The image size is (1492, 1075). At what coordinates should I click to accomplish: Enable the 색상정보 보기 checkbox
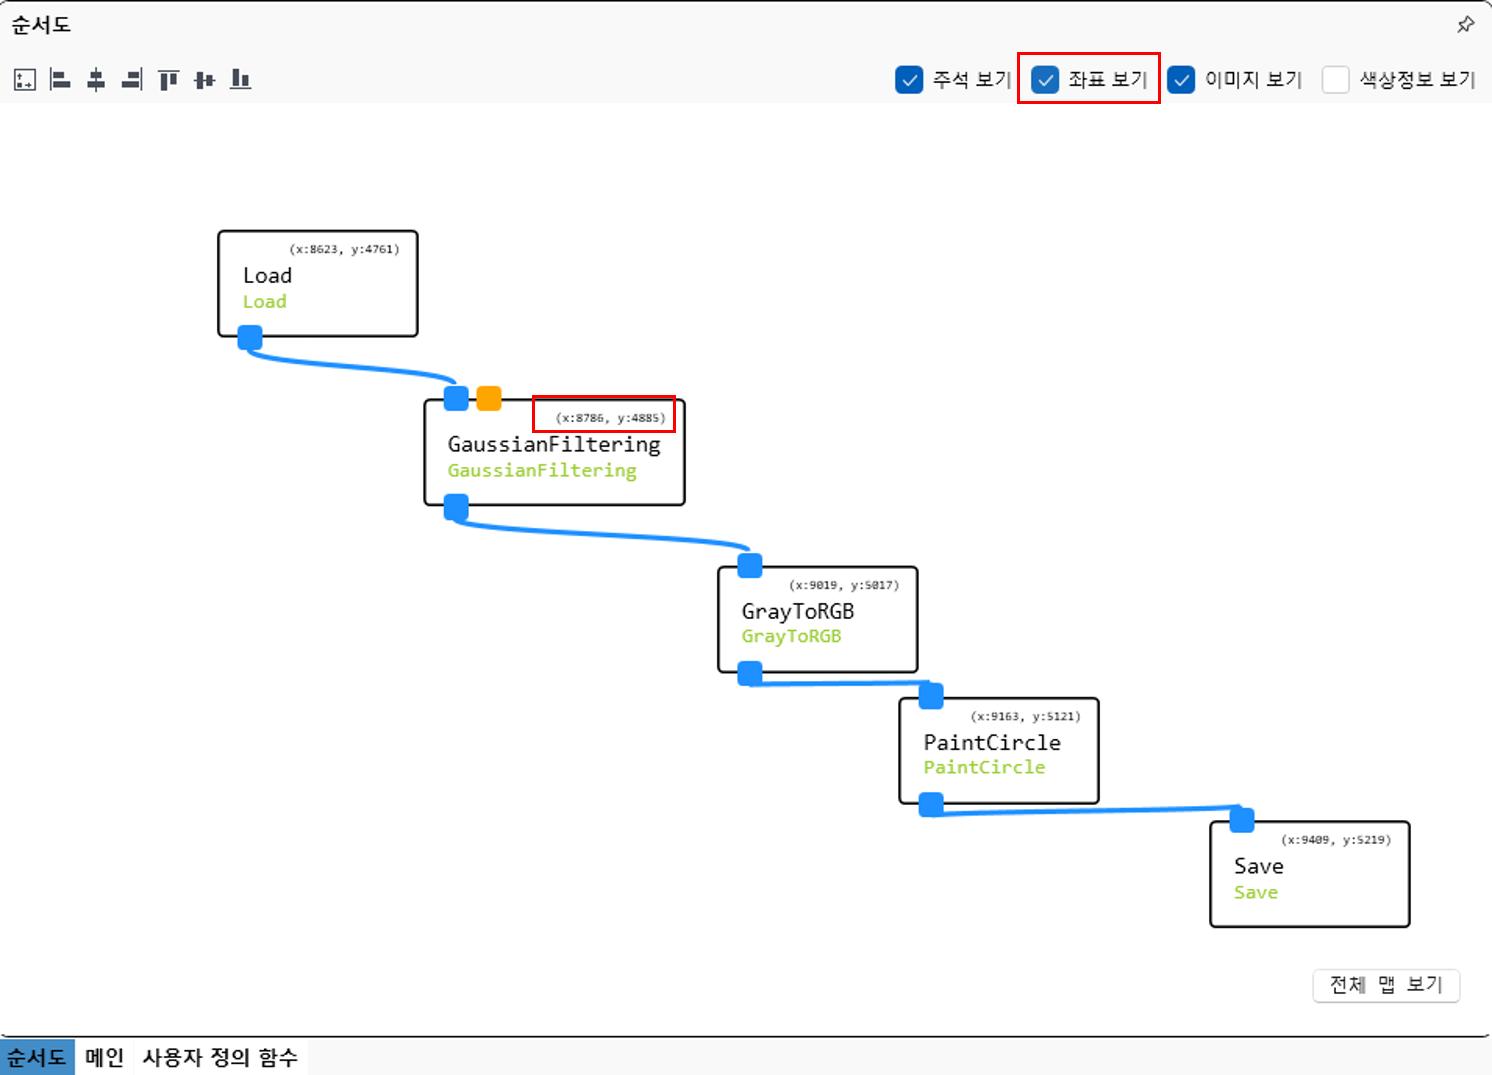[1336, 80]
